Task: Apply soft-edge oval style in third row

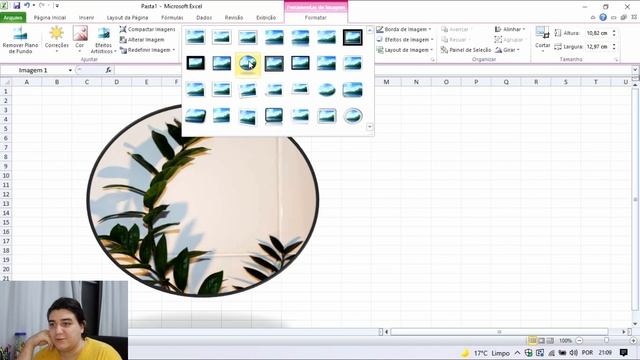Action: tap(327, 89)
